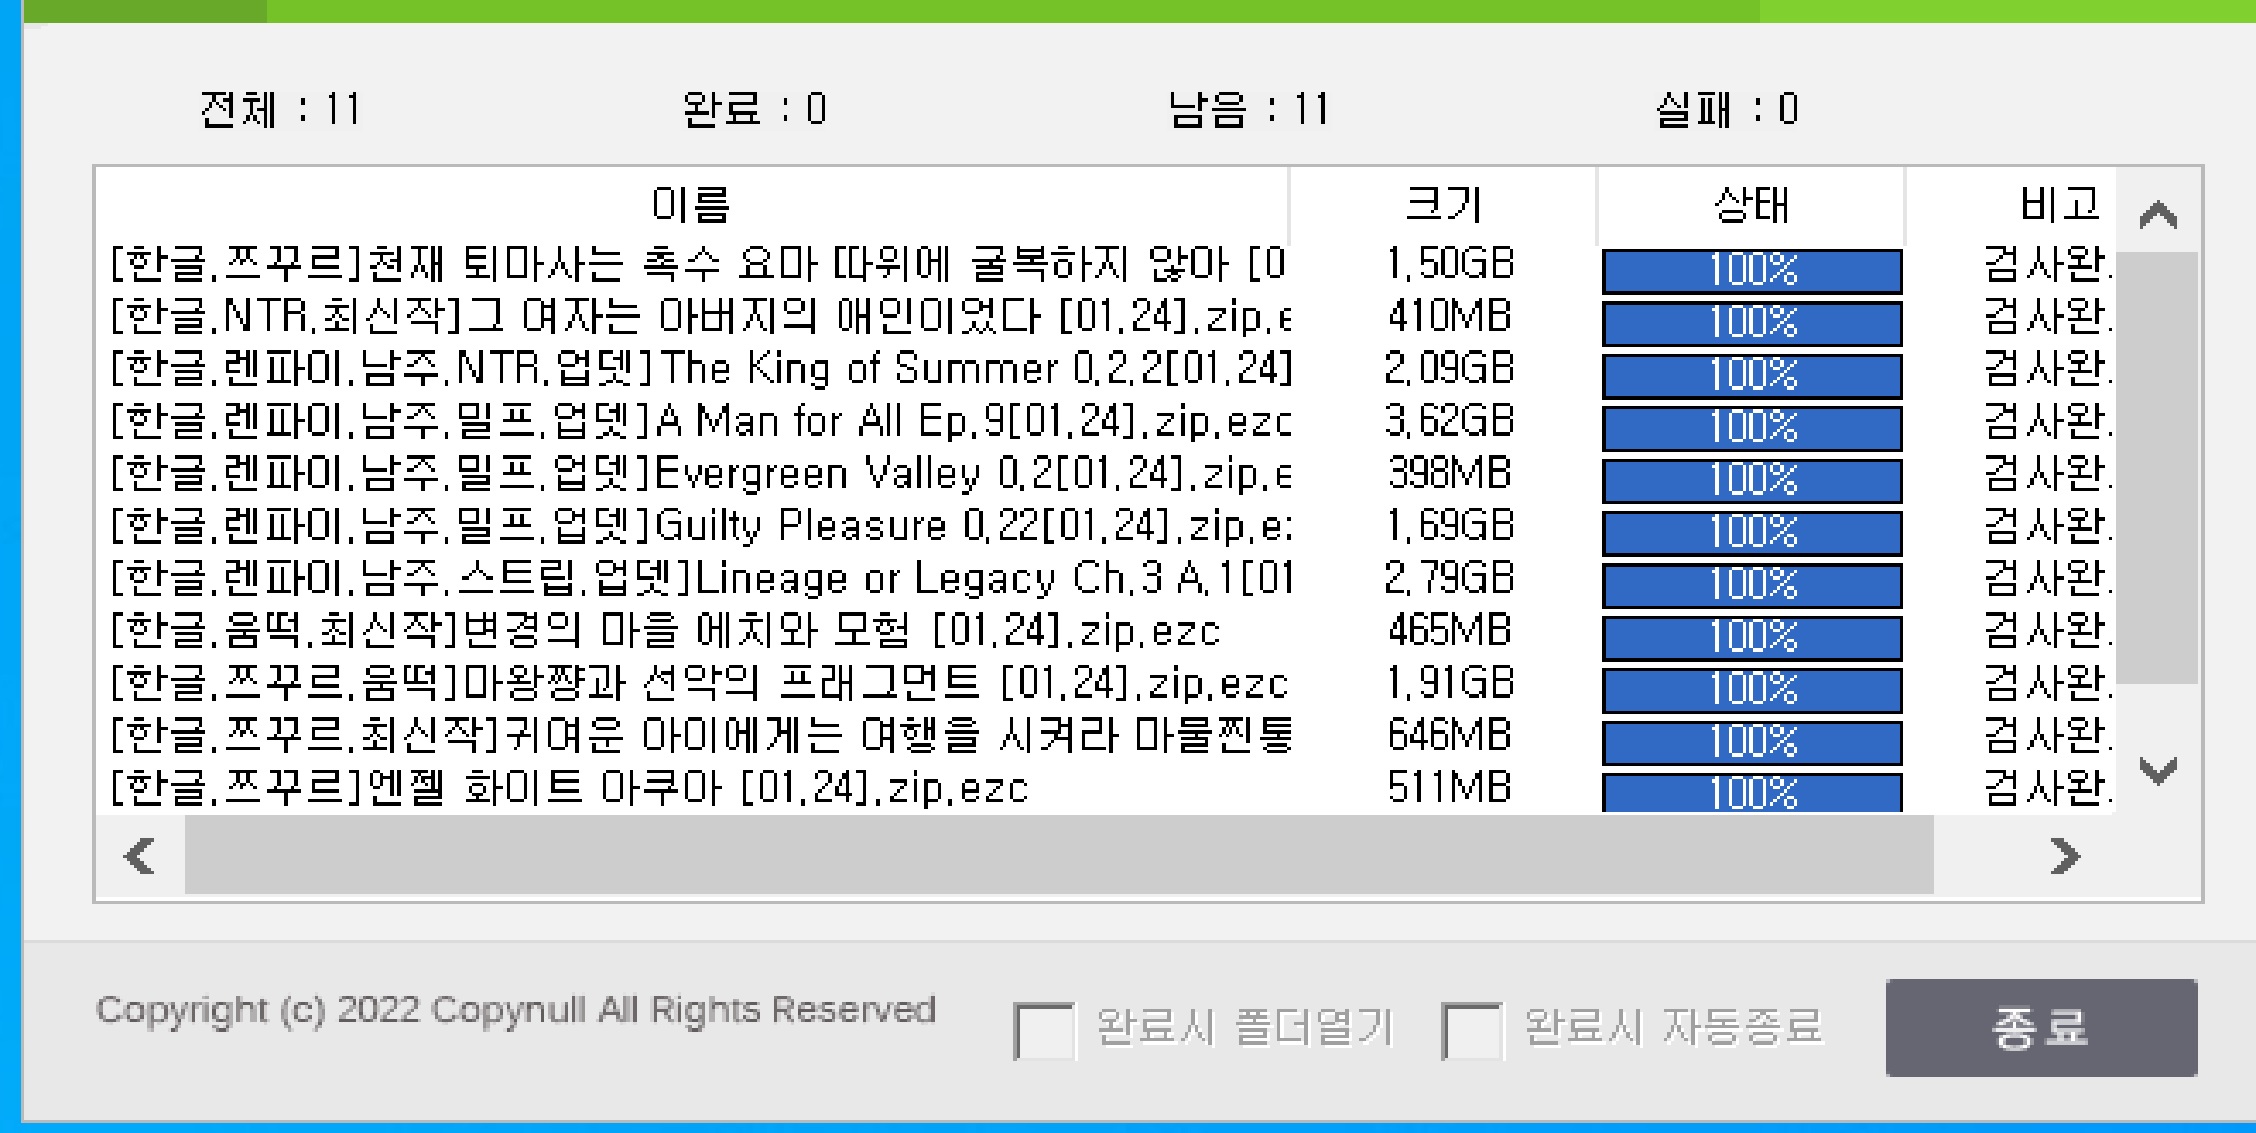Sort by the 크기 column header

click(x=1443, y=205)
